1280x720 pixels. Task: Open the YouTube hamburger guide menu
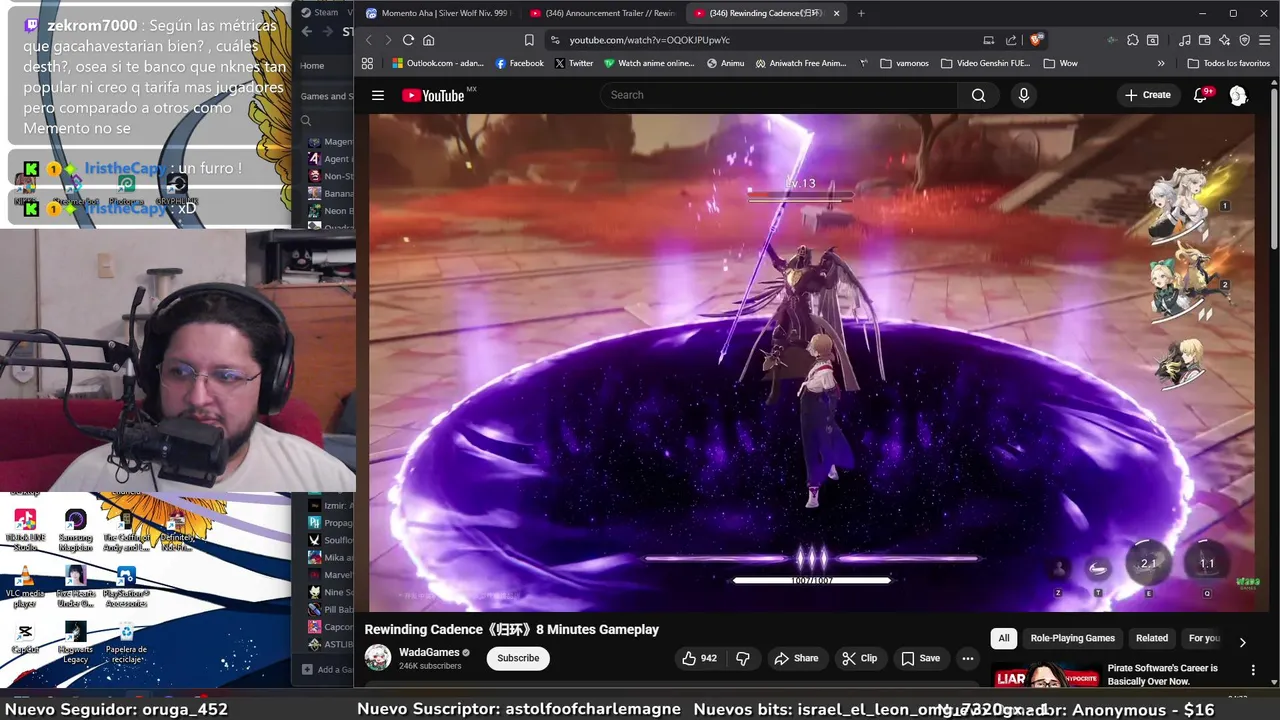coord(378,95)
